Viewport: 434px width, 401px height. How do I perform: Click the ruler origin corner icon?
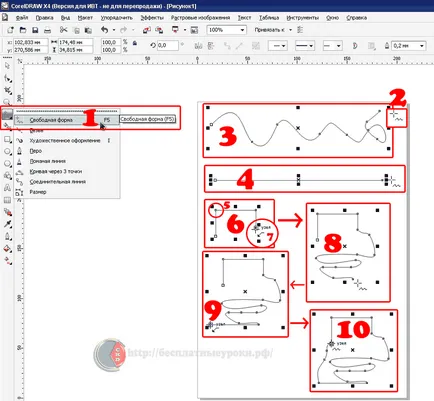coord(20,61)
